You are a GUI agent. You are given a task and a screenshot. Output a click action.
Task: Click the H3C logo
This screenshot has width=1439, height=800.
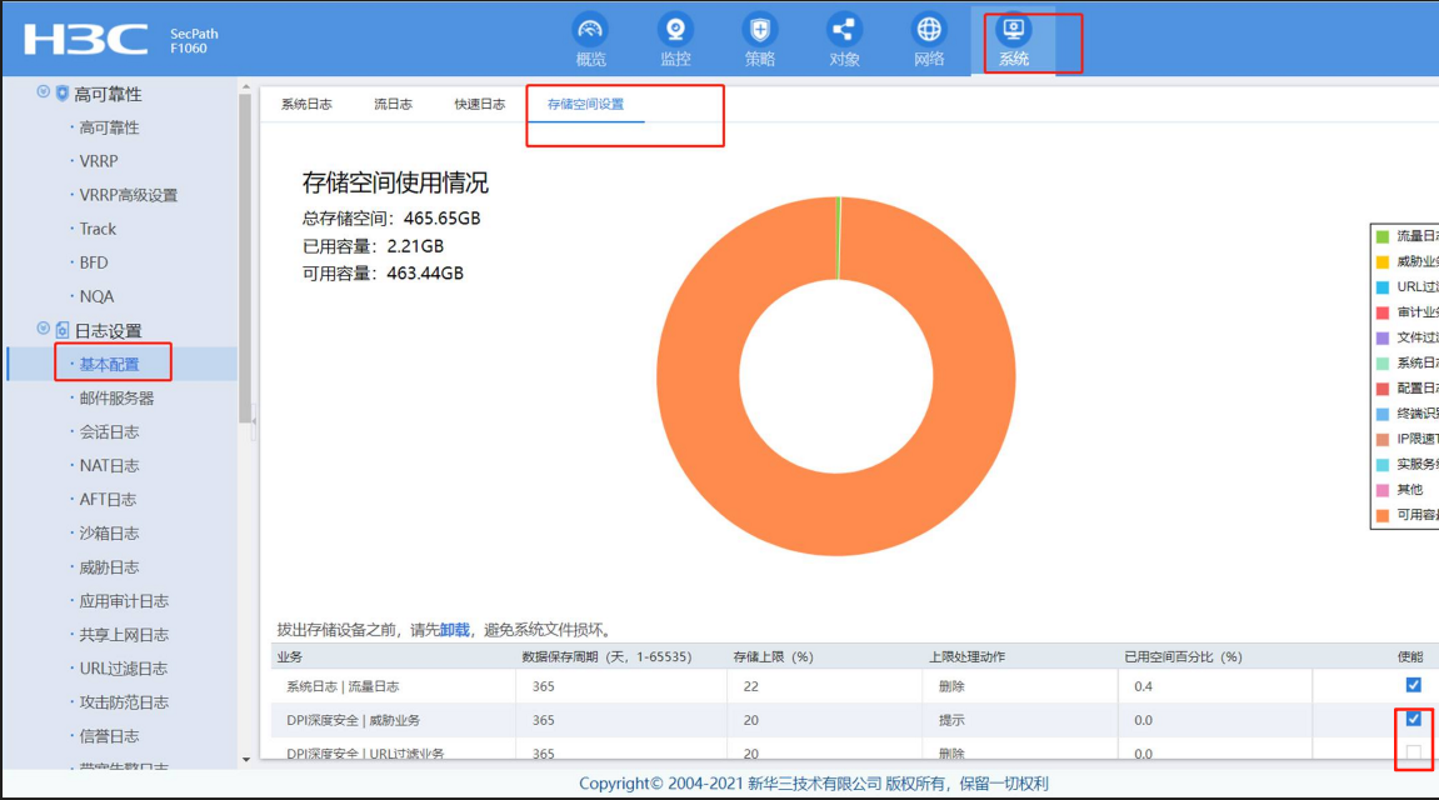(86, 40)
